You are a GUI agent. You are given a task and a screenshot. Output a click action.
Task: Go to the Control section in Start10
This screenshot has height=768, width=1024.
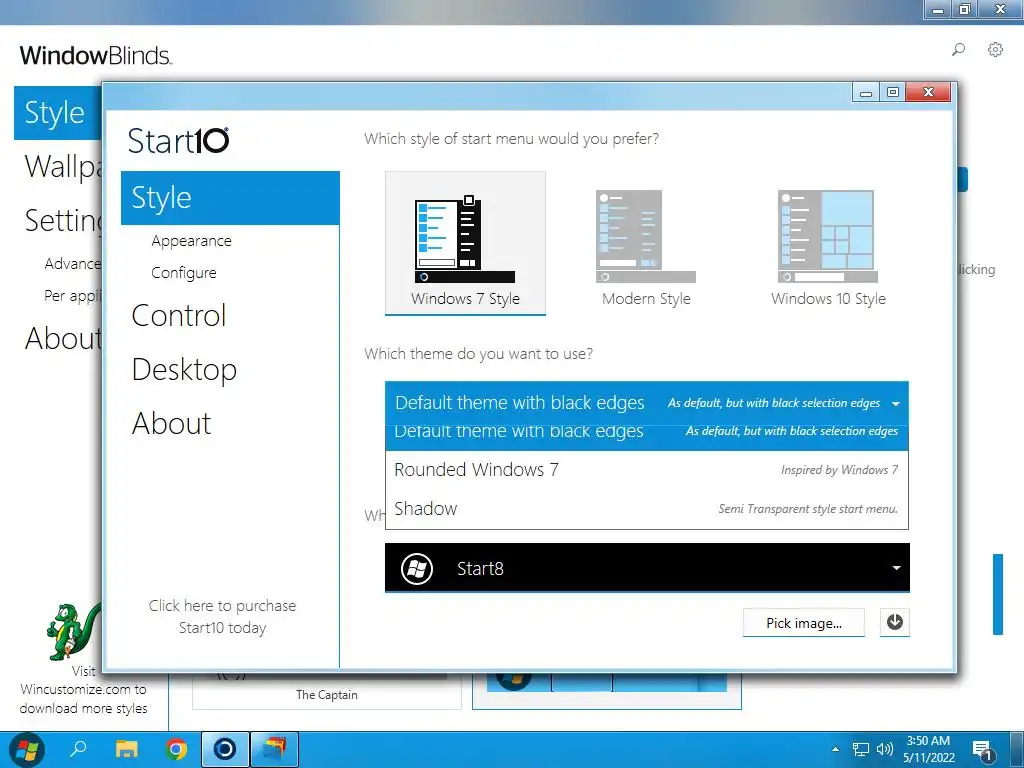coord(178,315)
